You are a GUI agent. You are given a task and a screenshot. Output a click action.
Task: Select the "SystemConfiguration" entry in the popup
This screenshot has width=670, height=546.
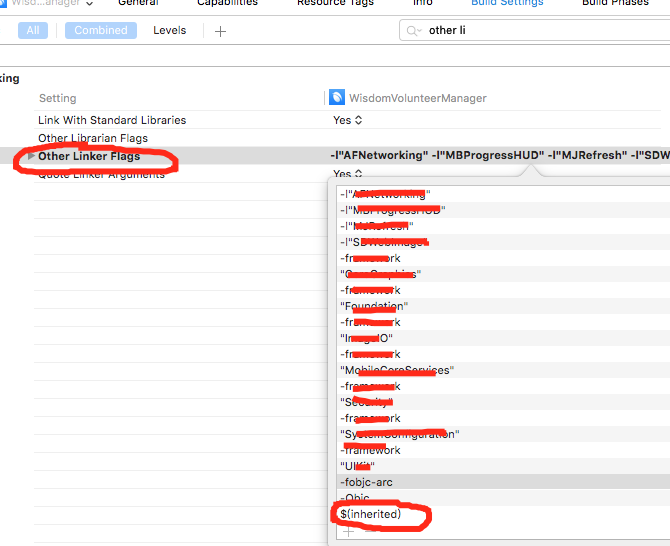click(503, 434)
